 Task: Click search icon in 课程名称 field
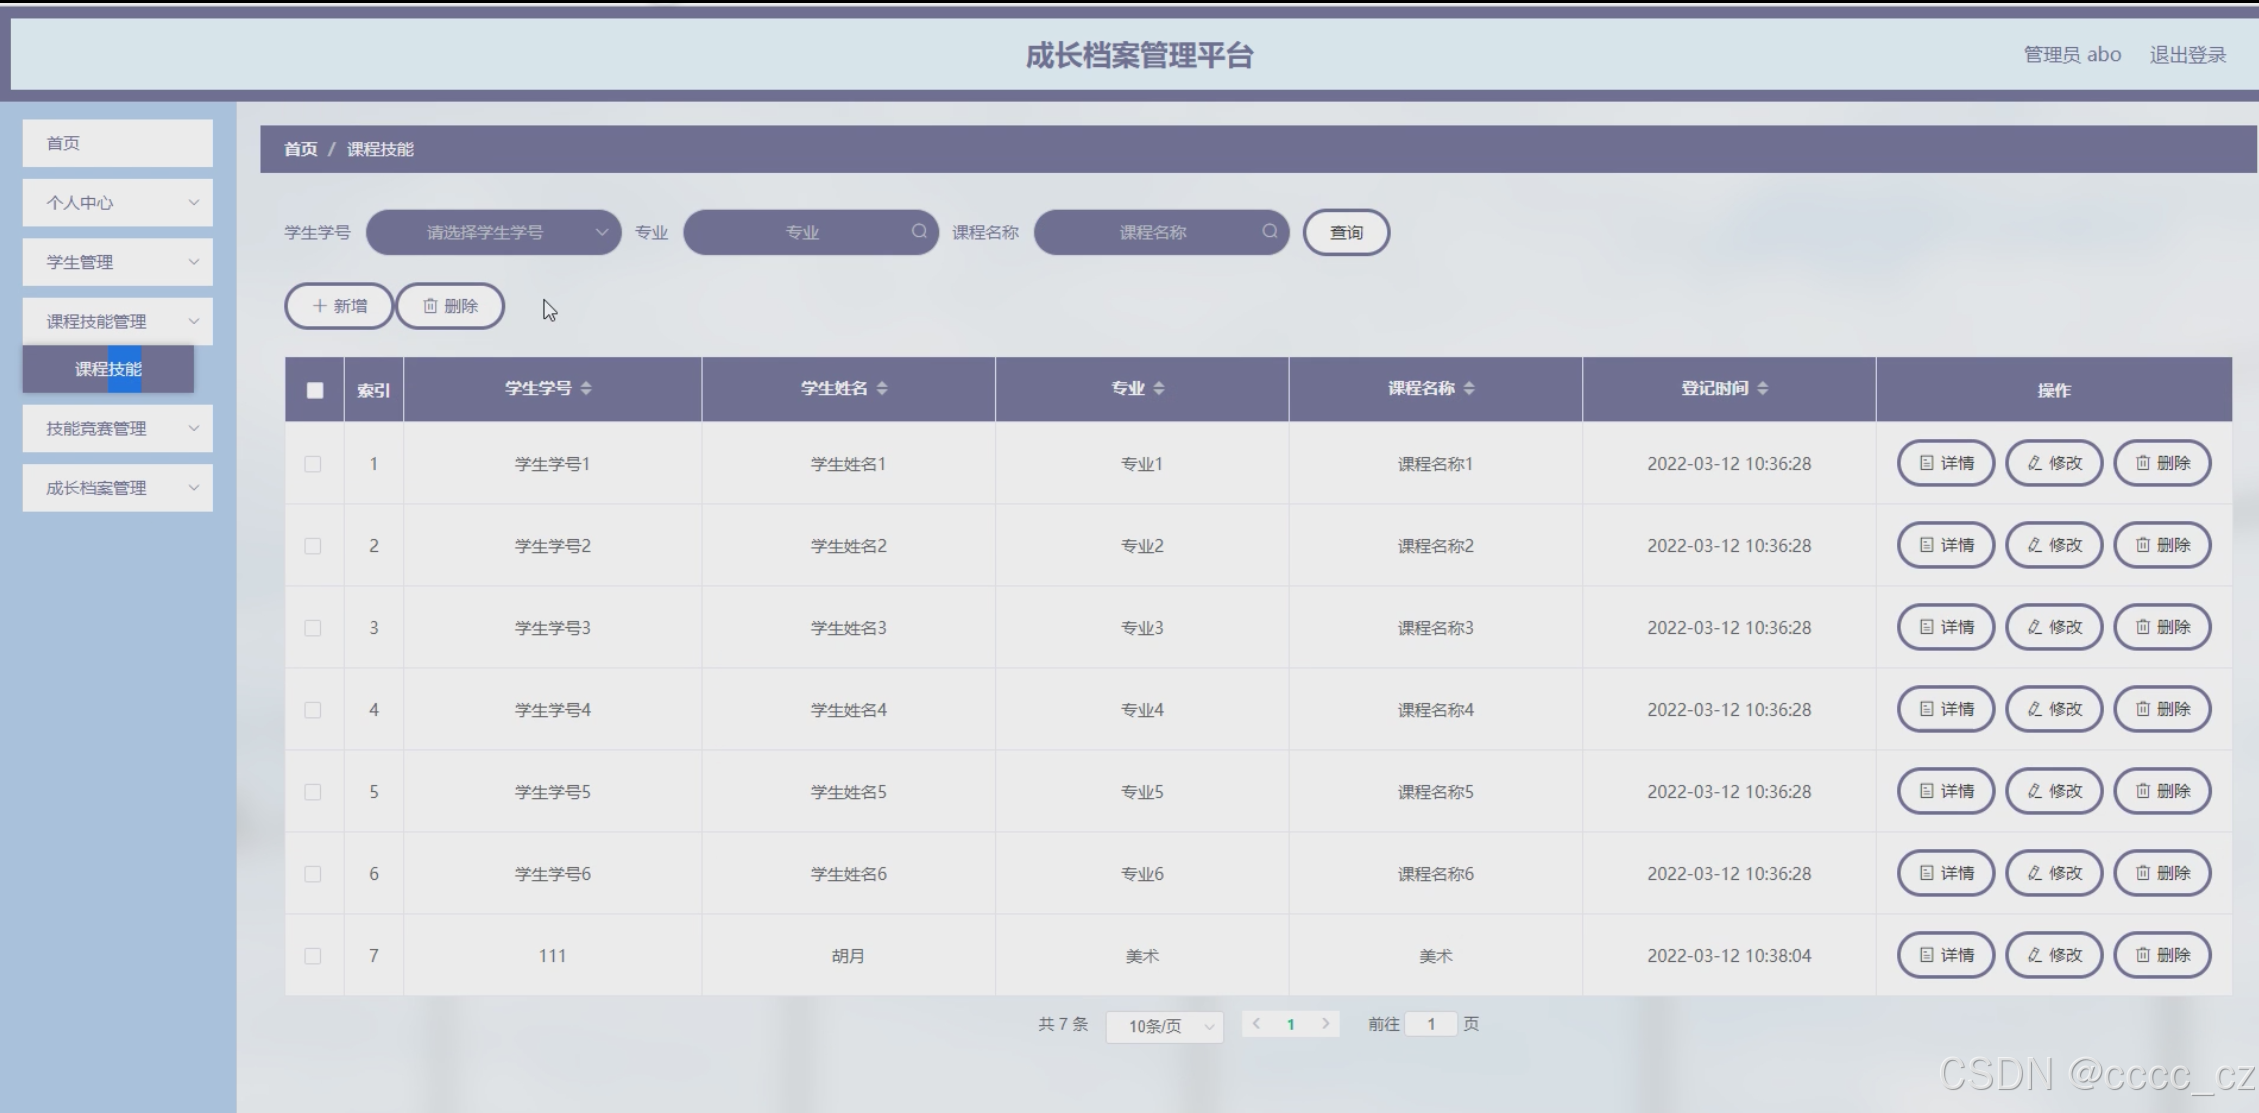1269,231
